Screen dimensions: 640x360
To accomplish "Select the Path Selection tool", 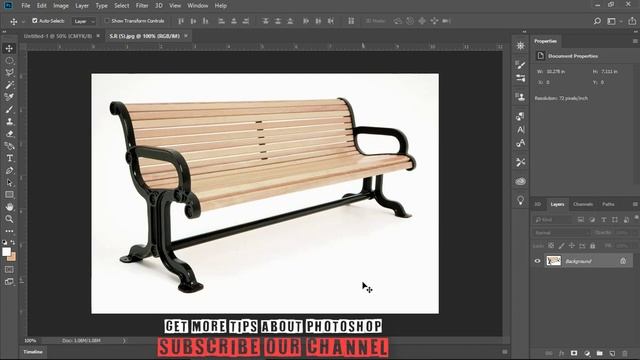I will click(9, 182).
